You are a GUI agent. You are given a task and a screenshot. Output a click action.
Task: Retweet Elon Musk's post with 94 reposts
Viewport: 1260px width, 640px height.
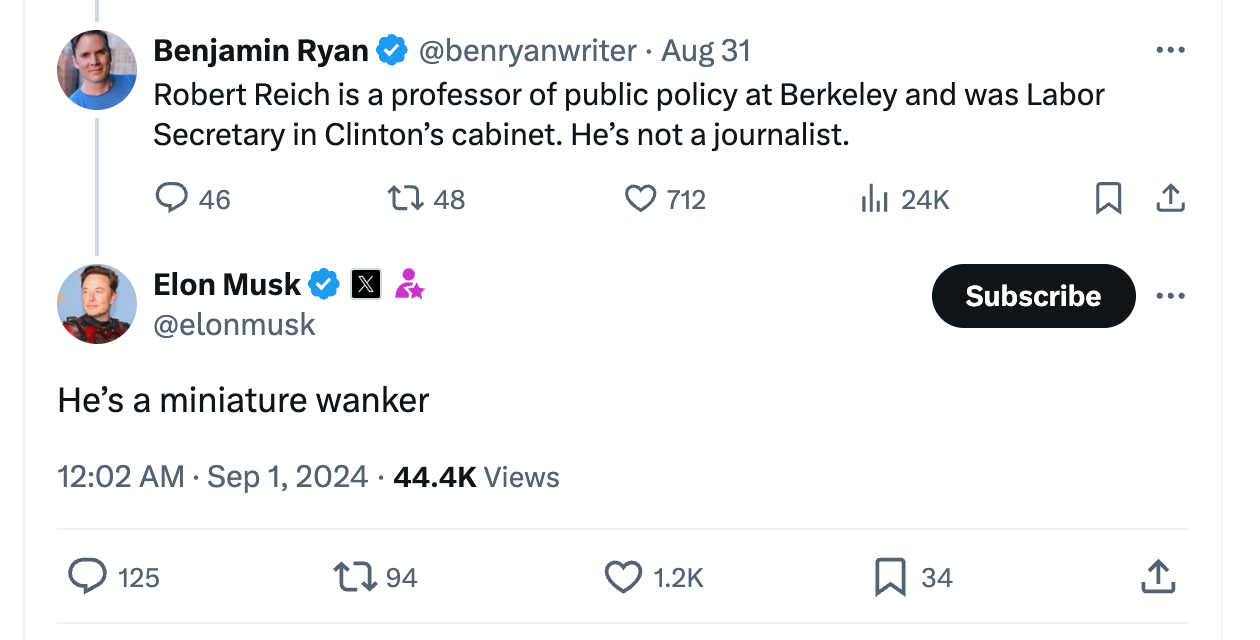[x=354, y=577]
